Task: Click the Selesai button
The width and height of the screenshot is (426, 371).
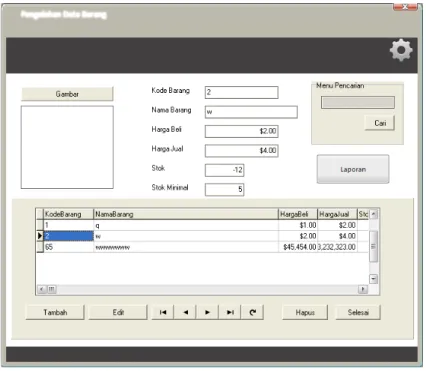Action: click(358, 312)
